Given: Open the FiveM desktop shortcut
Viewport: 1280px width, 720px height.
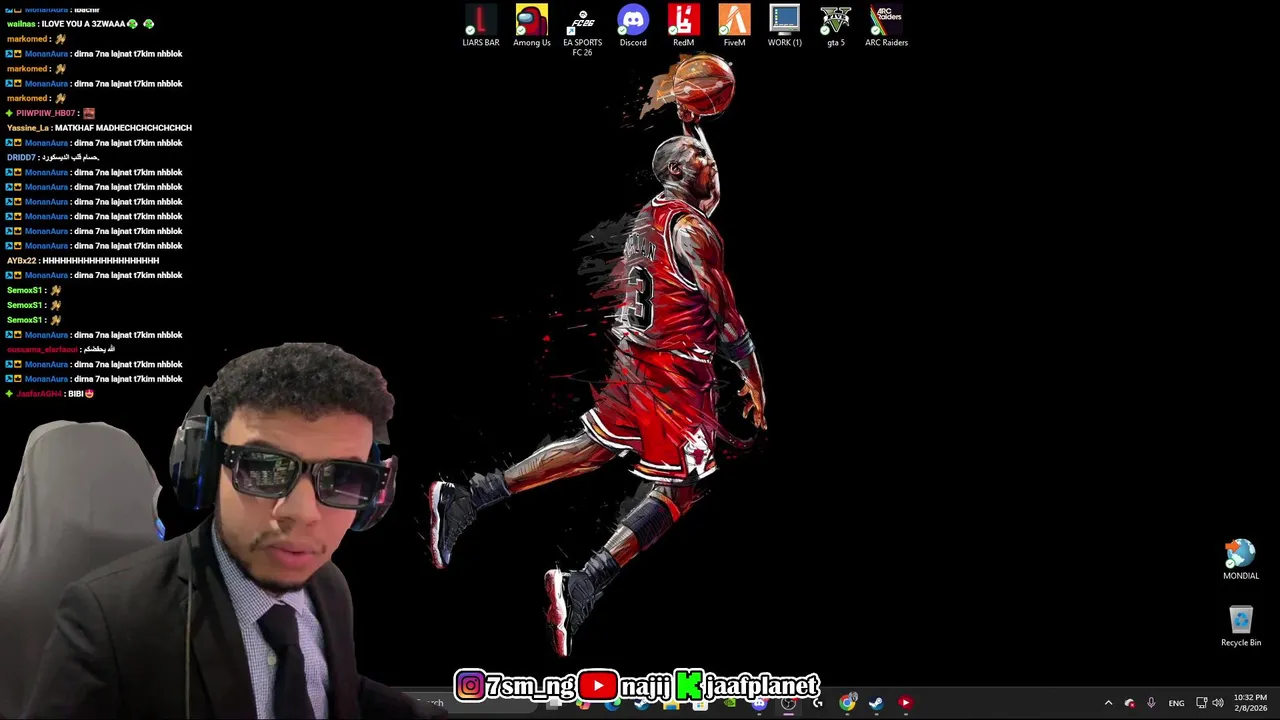Looking at the screenshot, I should (x=734, y=26).
